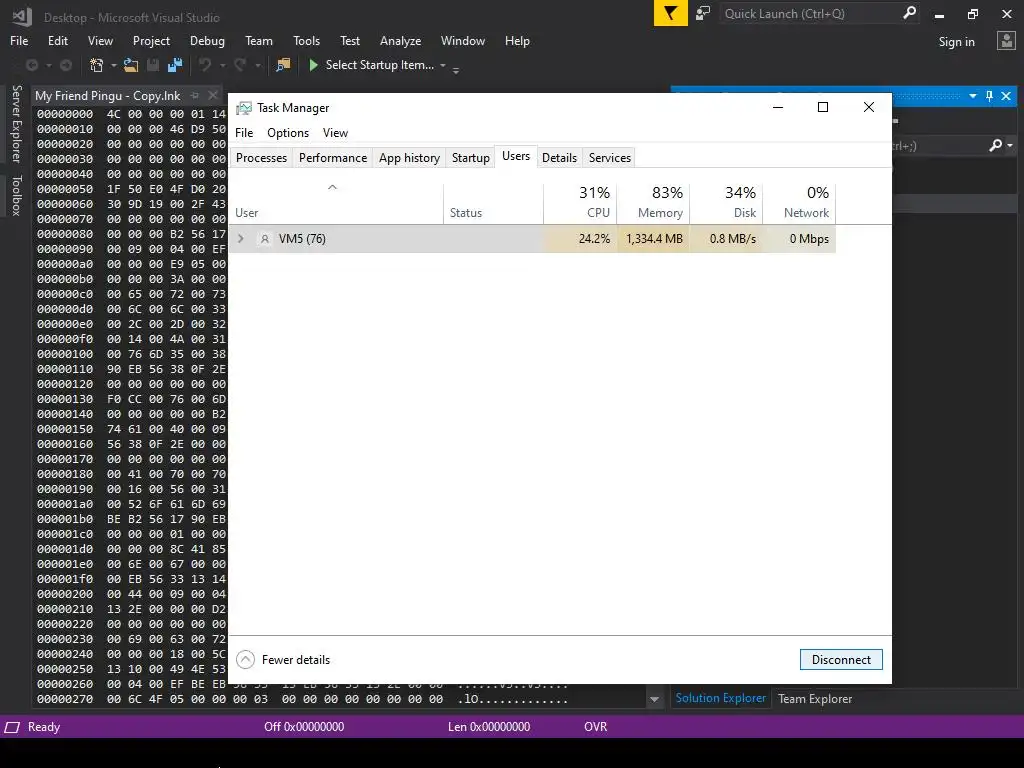Click the scroll down arrow of hex editor
The image size is (1024, 768).
[654, 699]
